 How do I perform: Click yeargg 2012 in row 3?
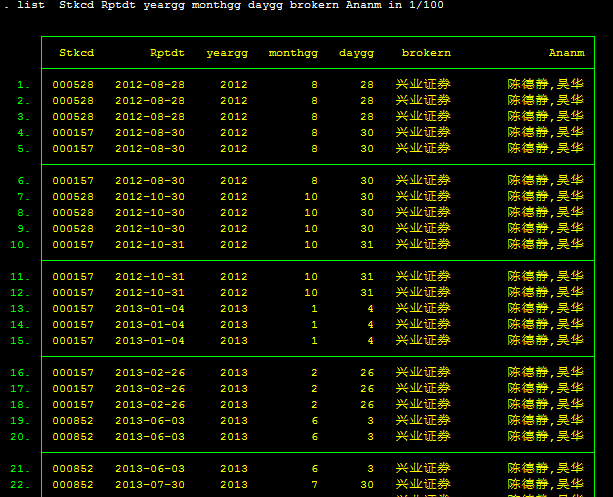coord(234,117)
